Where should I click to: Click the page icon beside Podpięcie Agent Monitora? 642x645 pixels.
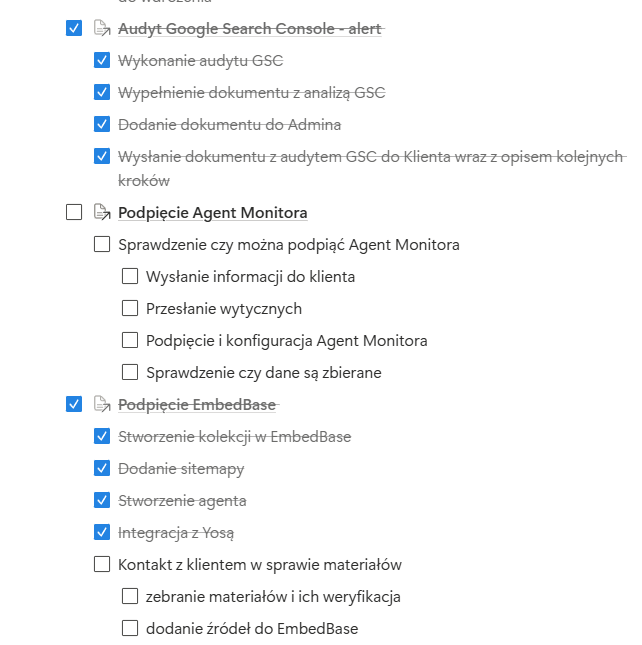pyautogui.click(x=101, y=212)
